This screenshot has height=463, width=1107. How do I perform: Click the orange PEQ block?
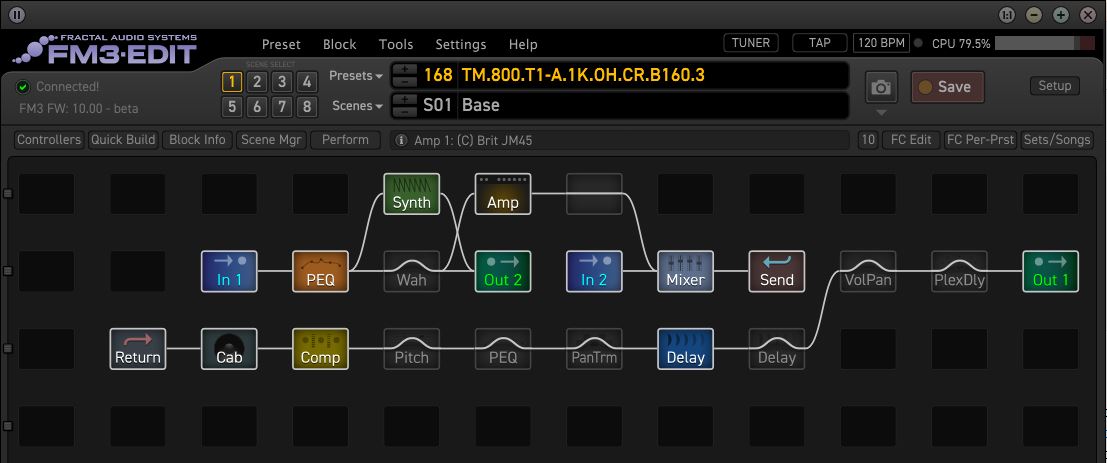click(x=320, y=271)
